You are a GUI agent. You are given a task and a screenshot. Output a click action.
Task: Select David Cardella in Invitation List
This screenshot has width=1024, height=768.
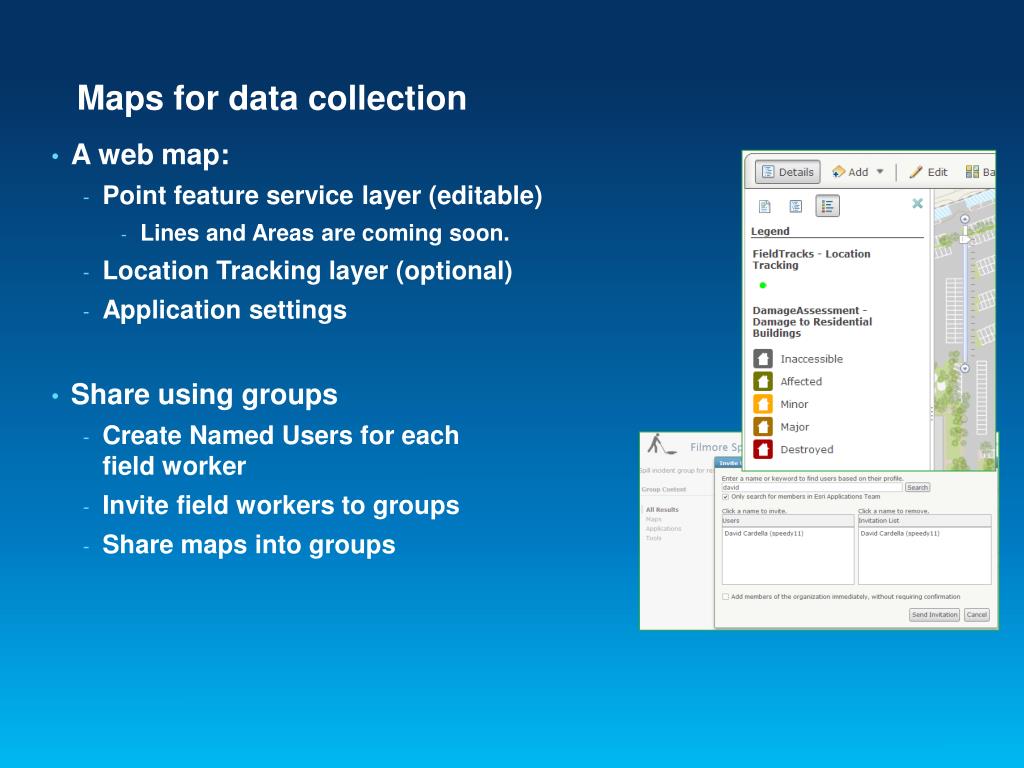900,534
